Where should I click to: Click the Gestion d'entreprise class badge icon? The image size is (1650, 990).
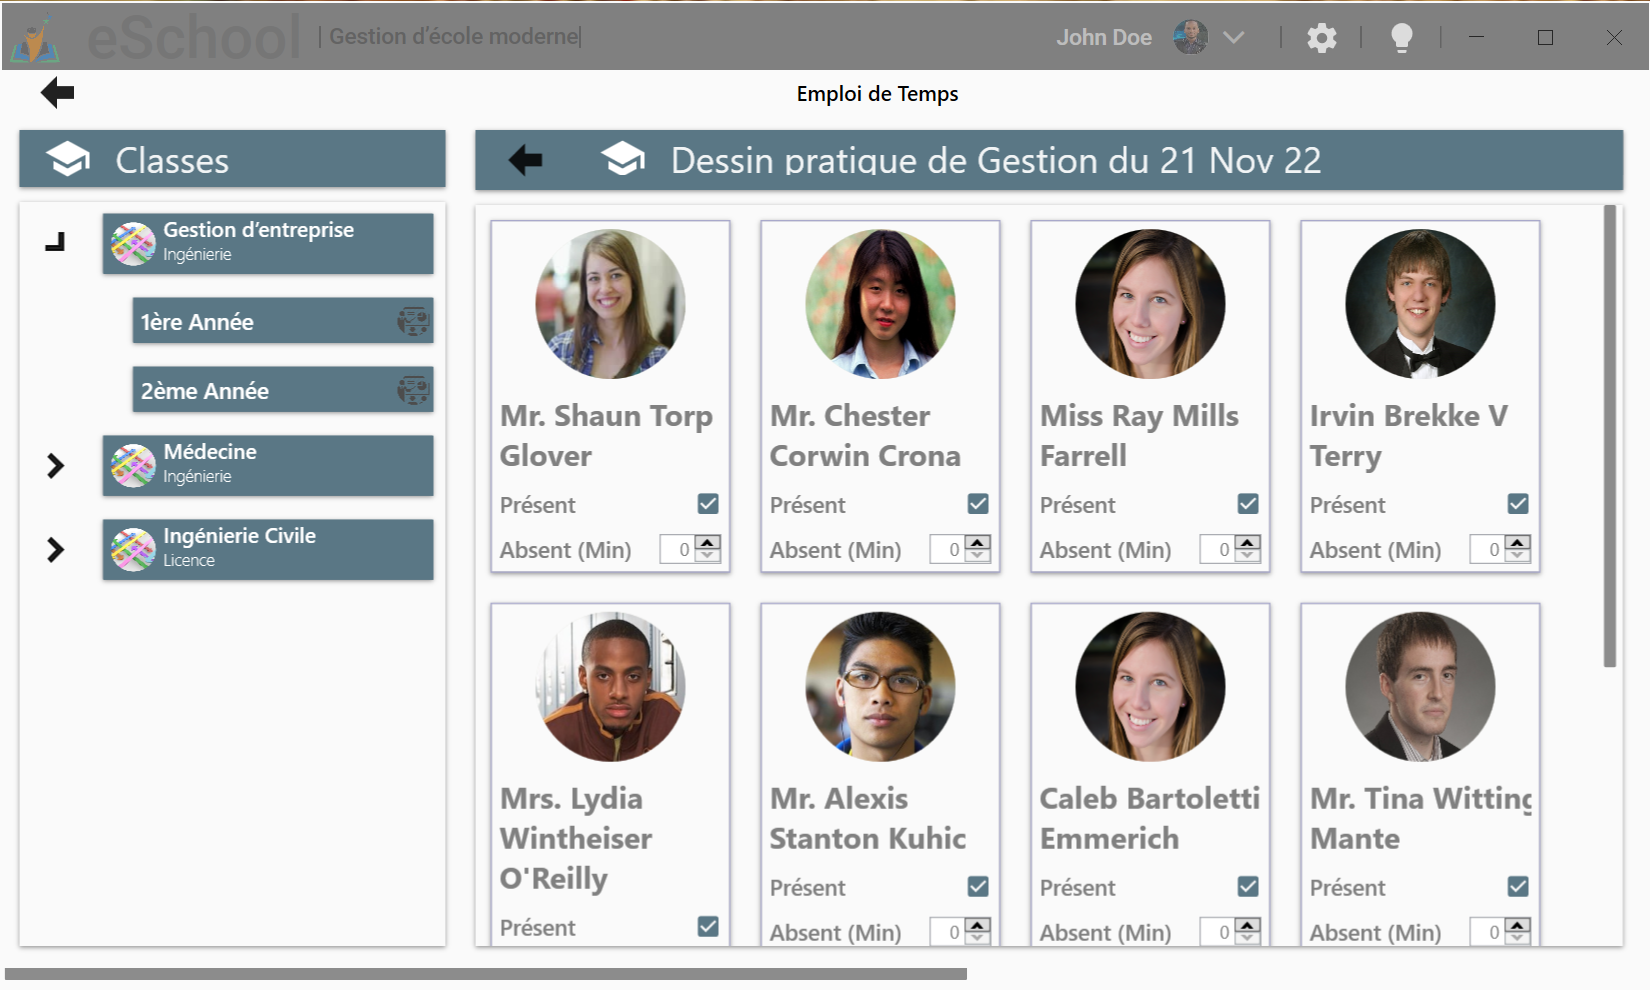pyautogui.click(x=132, y=241)
